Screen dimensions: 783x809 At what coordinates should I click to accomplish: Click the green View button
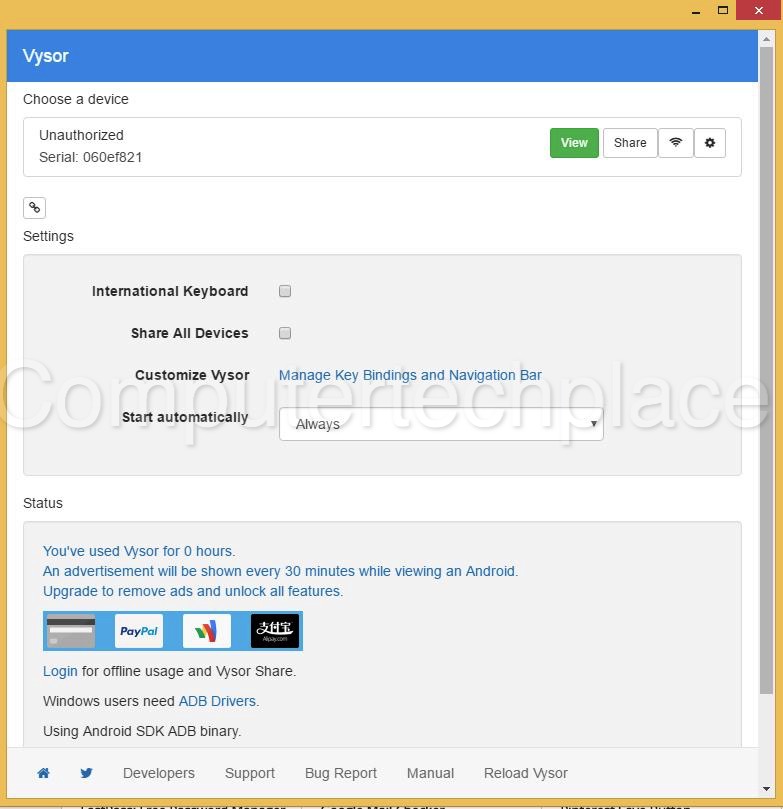click(x=574, y=143)
